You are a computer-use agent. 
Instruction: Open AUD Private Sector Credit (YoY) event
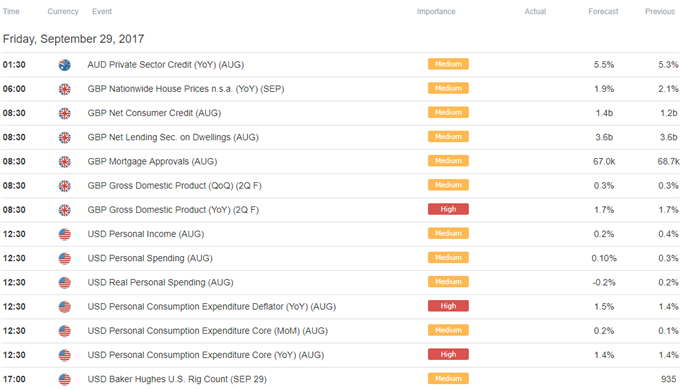pyautogui.click(x=166, y=65)
